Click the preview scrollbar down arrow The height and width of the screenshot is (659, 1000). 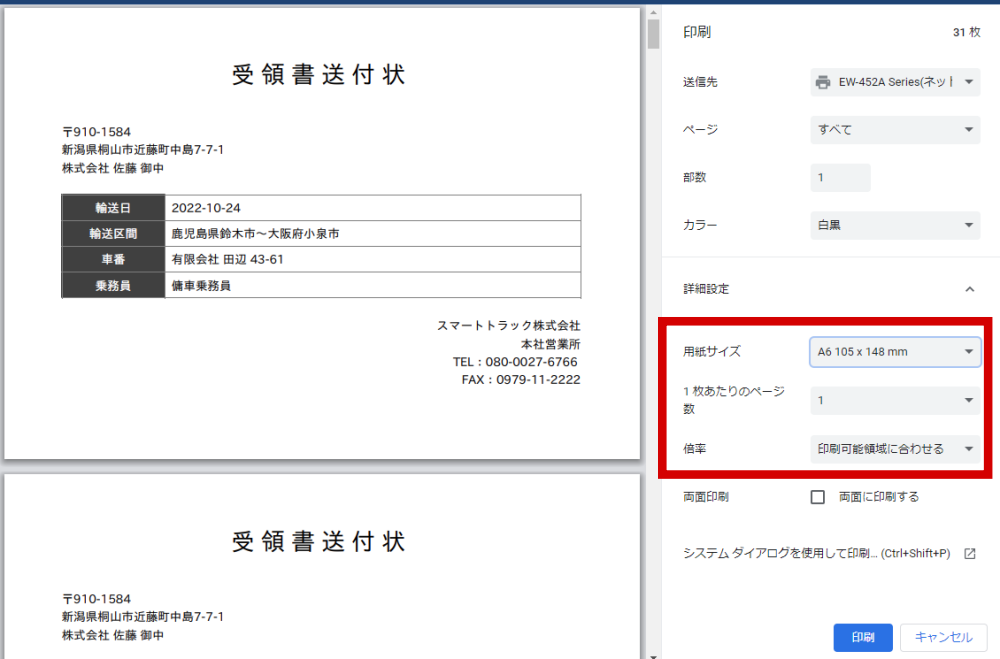654,655
